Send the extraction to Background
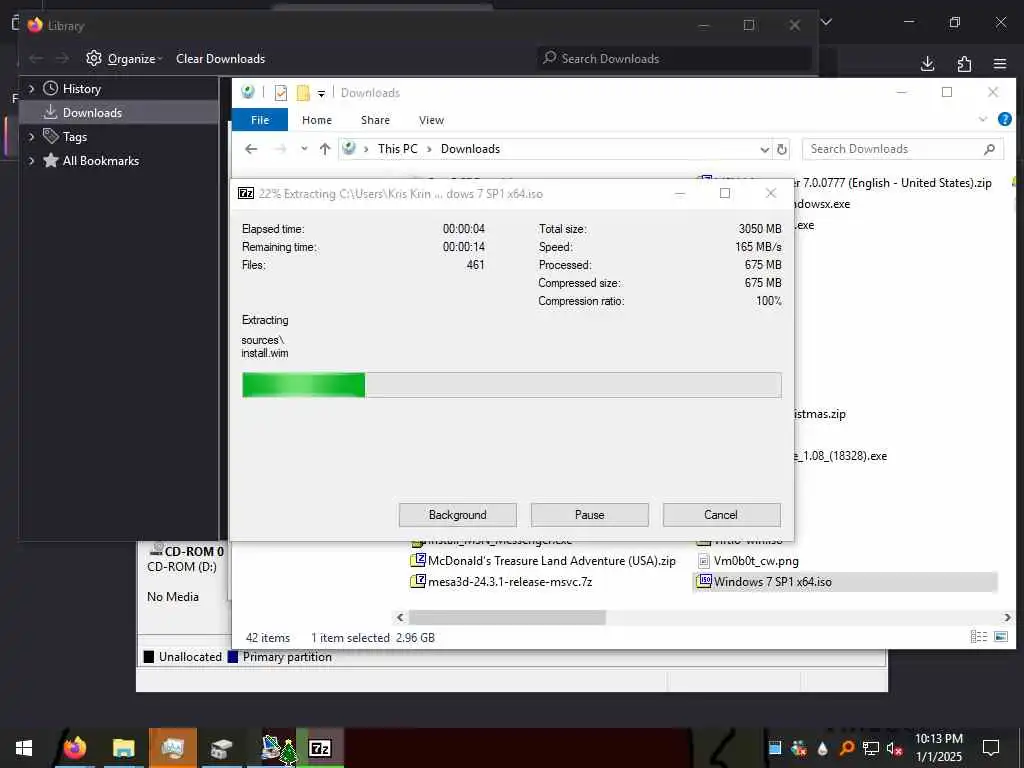 pos(458,515)
